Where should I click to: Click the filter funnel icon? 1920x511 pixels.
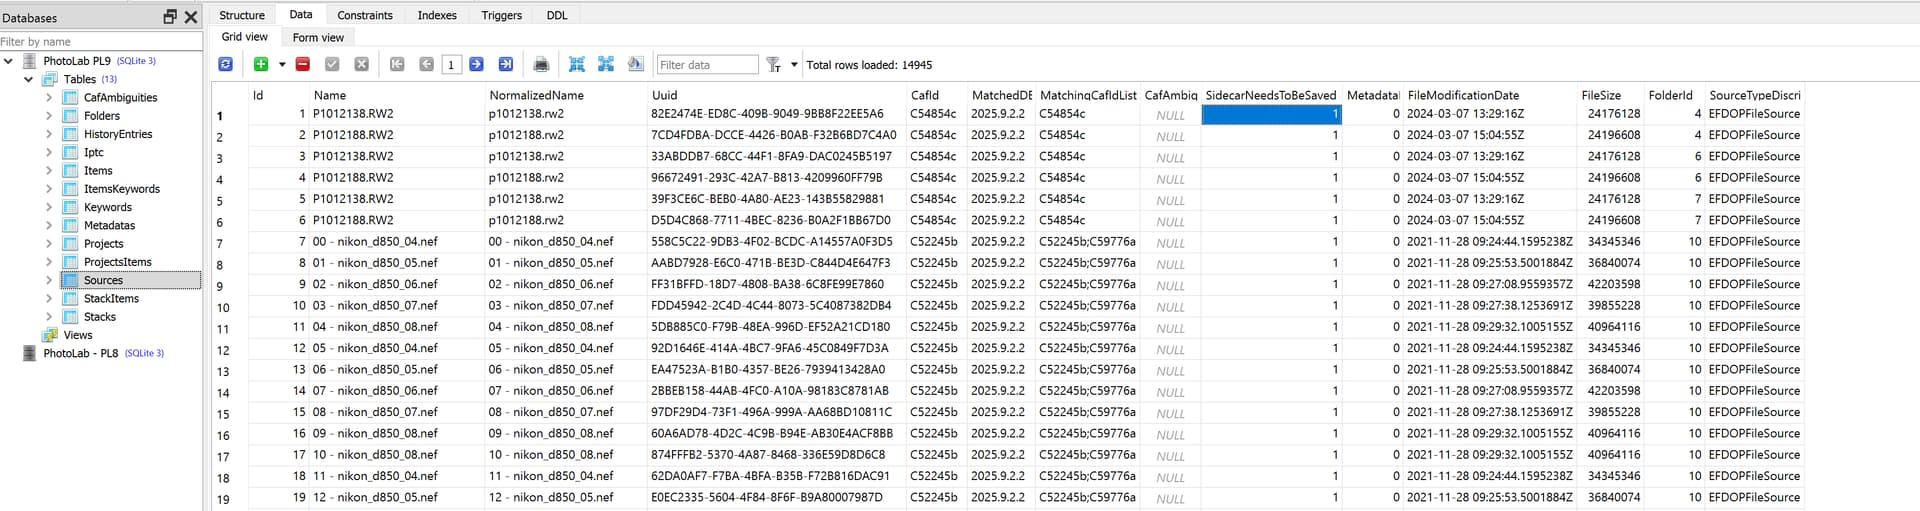click(x=773, y=64)
